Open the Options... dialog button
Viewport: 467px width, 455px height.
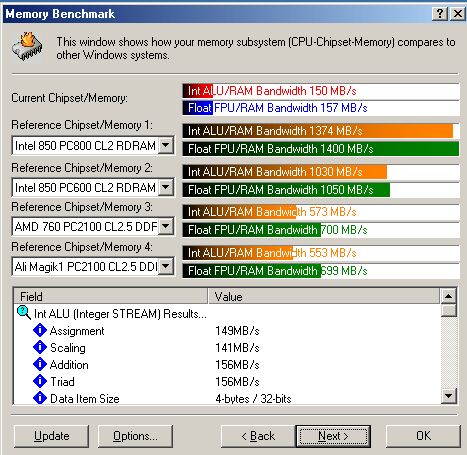(x=135, y=436)
